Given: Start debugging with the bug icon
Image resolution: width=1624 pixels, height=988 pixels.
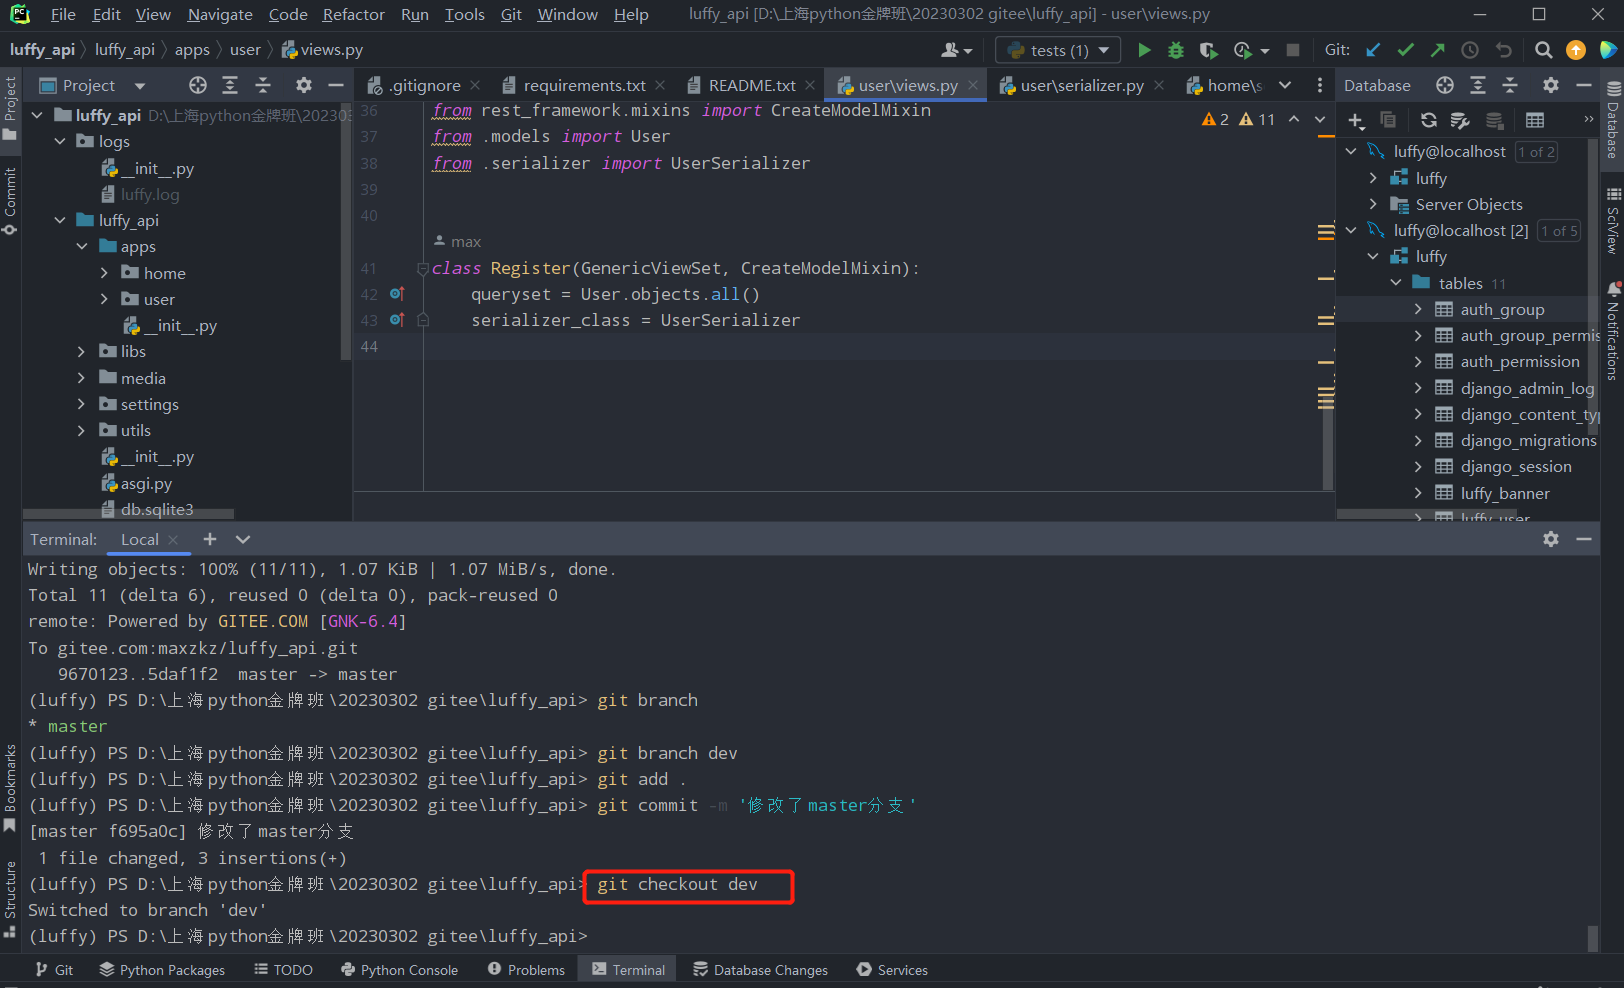Looking at the screenshot, I should 1176,50.
